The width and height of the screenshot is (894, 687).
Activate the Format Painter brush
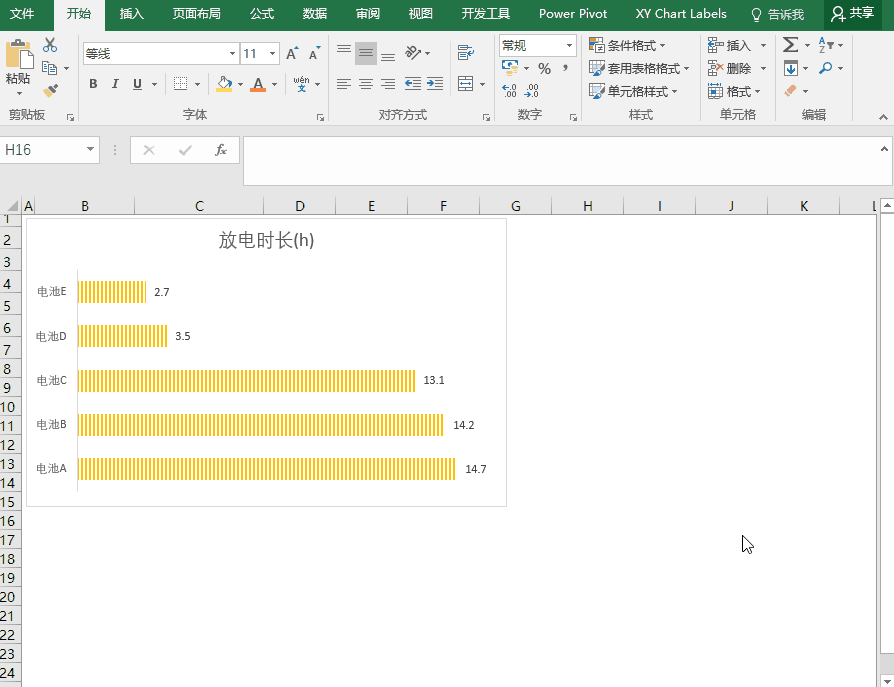[x=50, y=91]
